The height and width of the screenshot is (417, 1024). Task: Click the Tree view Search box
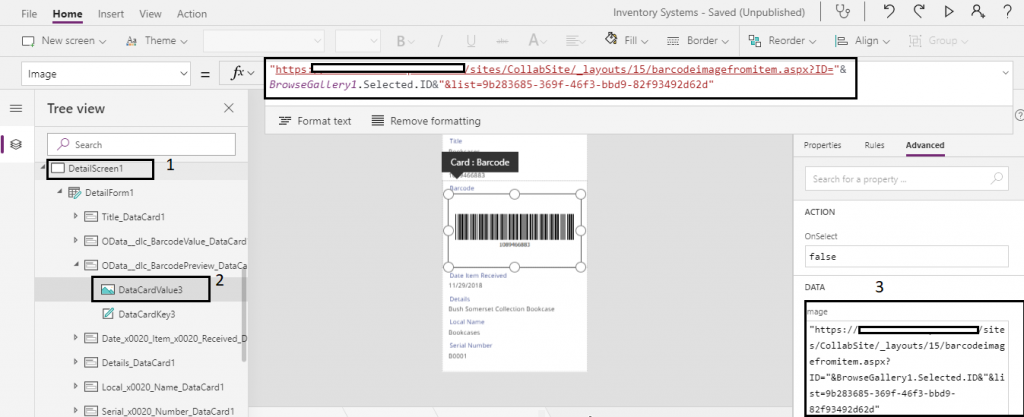141,144
